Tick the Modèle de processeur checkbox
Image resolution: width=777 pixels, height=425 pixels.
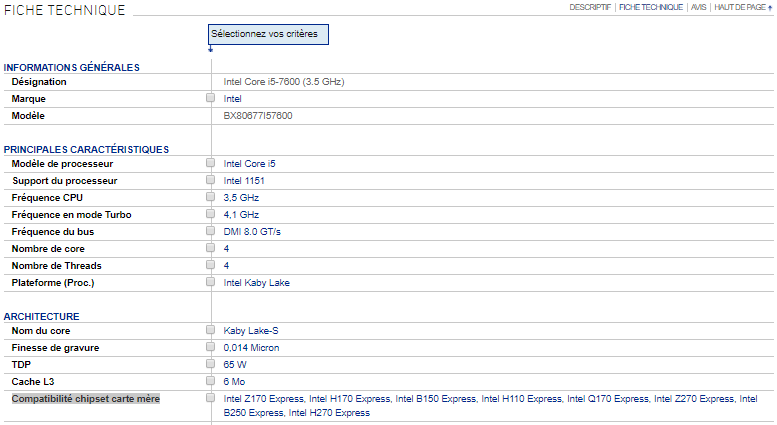(211, 162)
